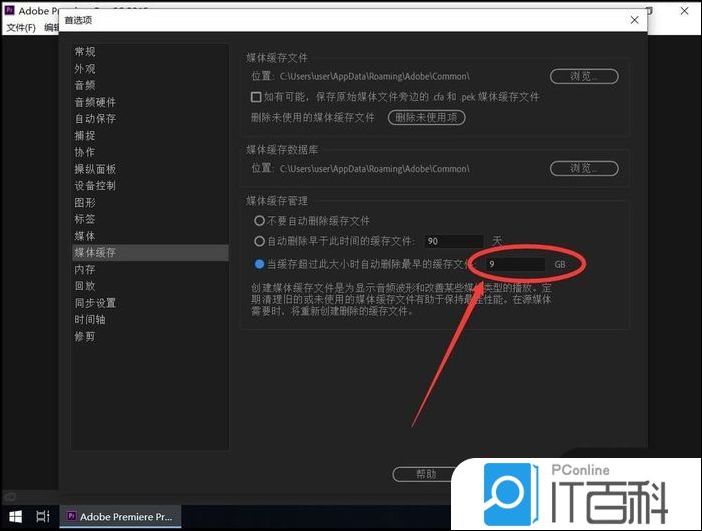This screenshot has height=531, width=702.
Task: Open 回放 preferences category
Action: [x=85, y=286]
